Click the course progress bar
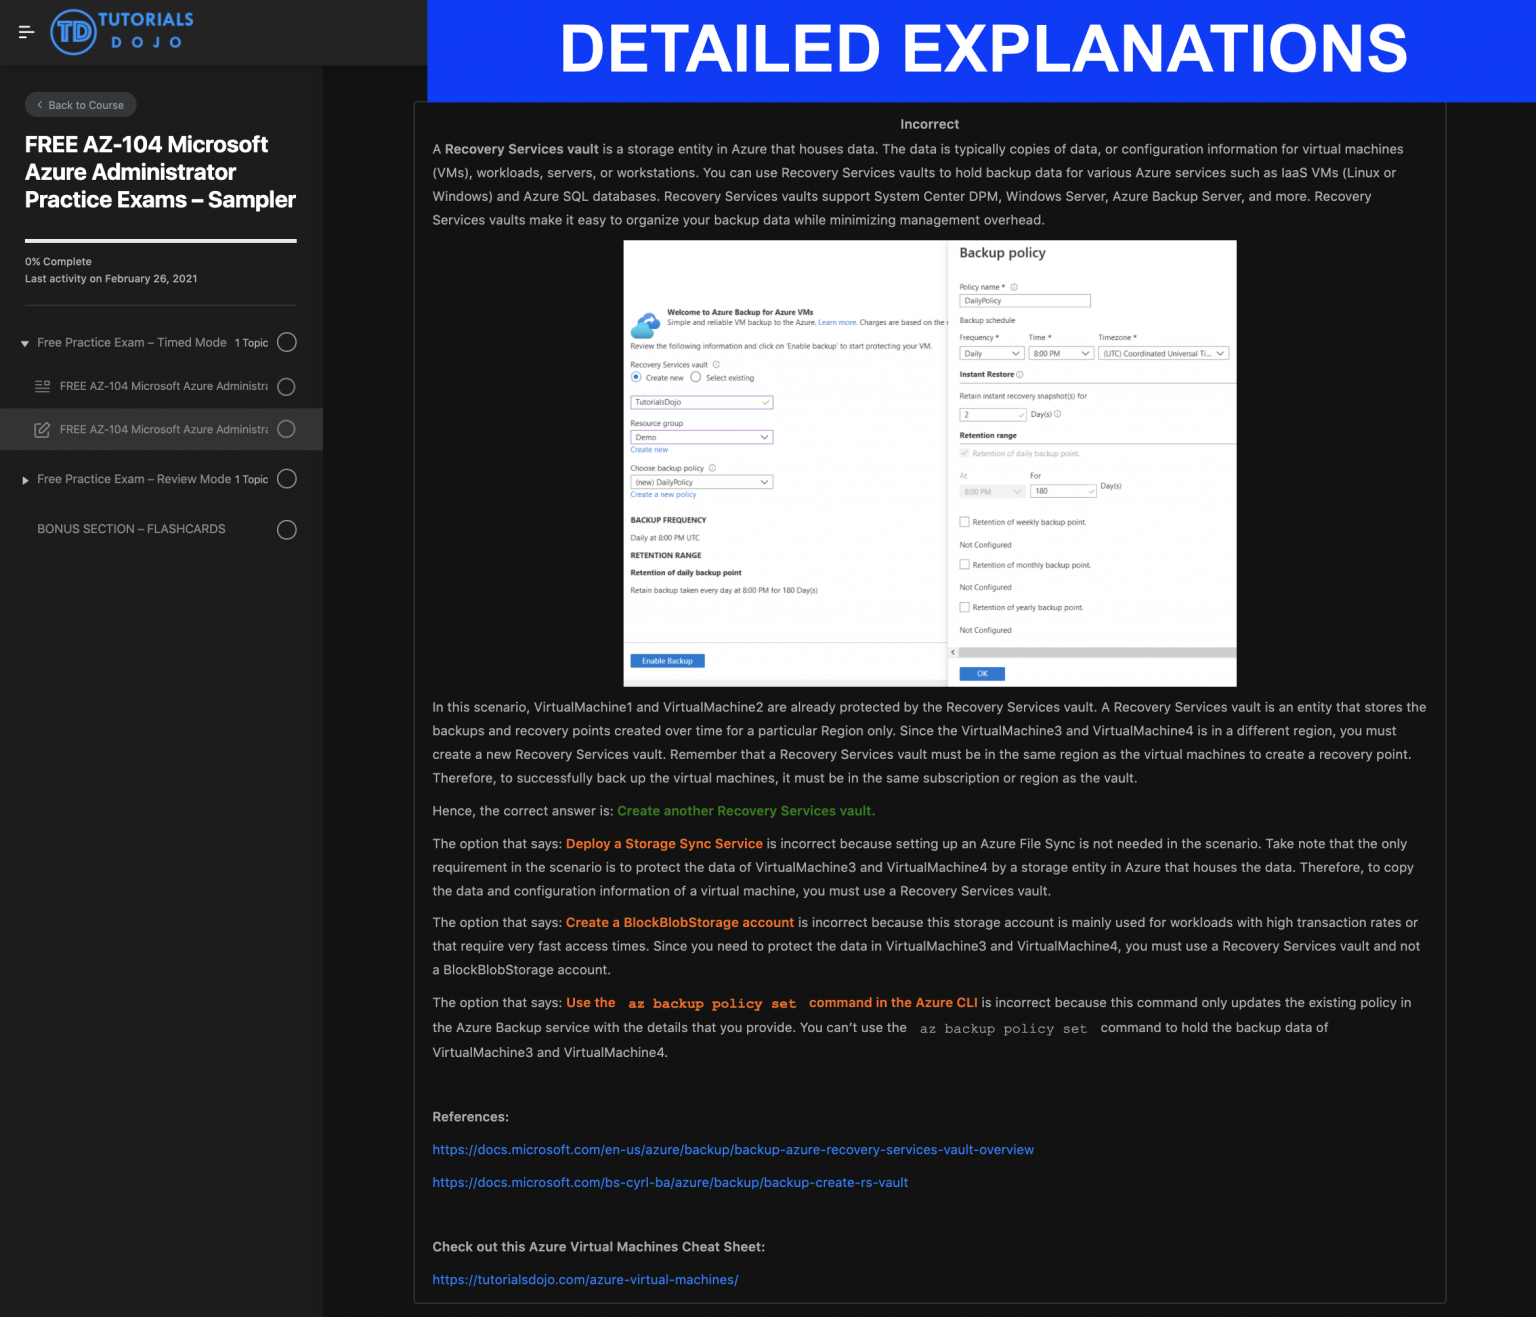 click(160, 241)
